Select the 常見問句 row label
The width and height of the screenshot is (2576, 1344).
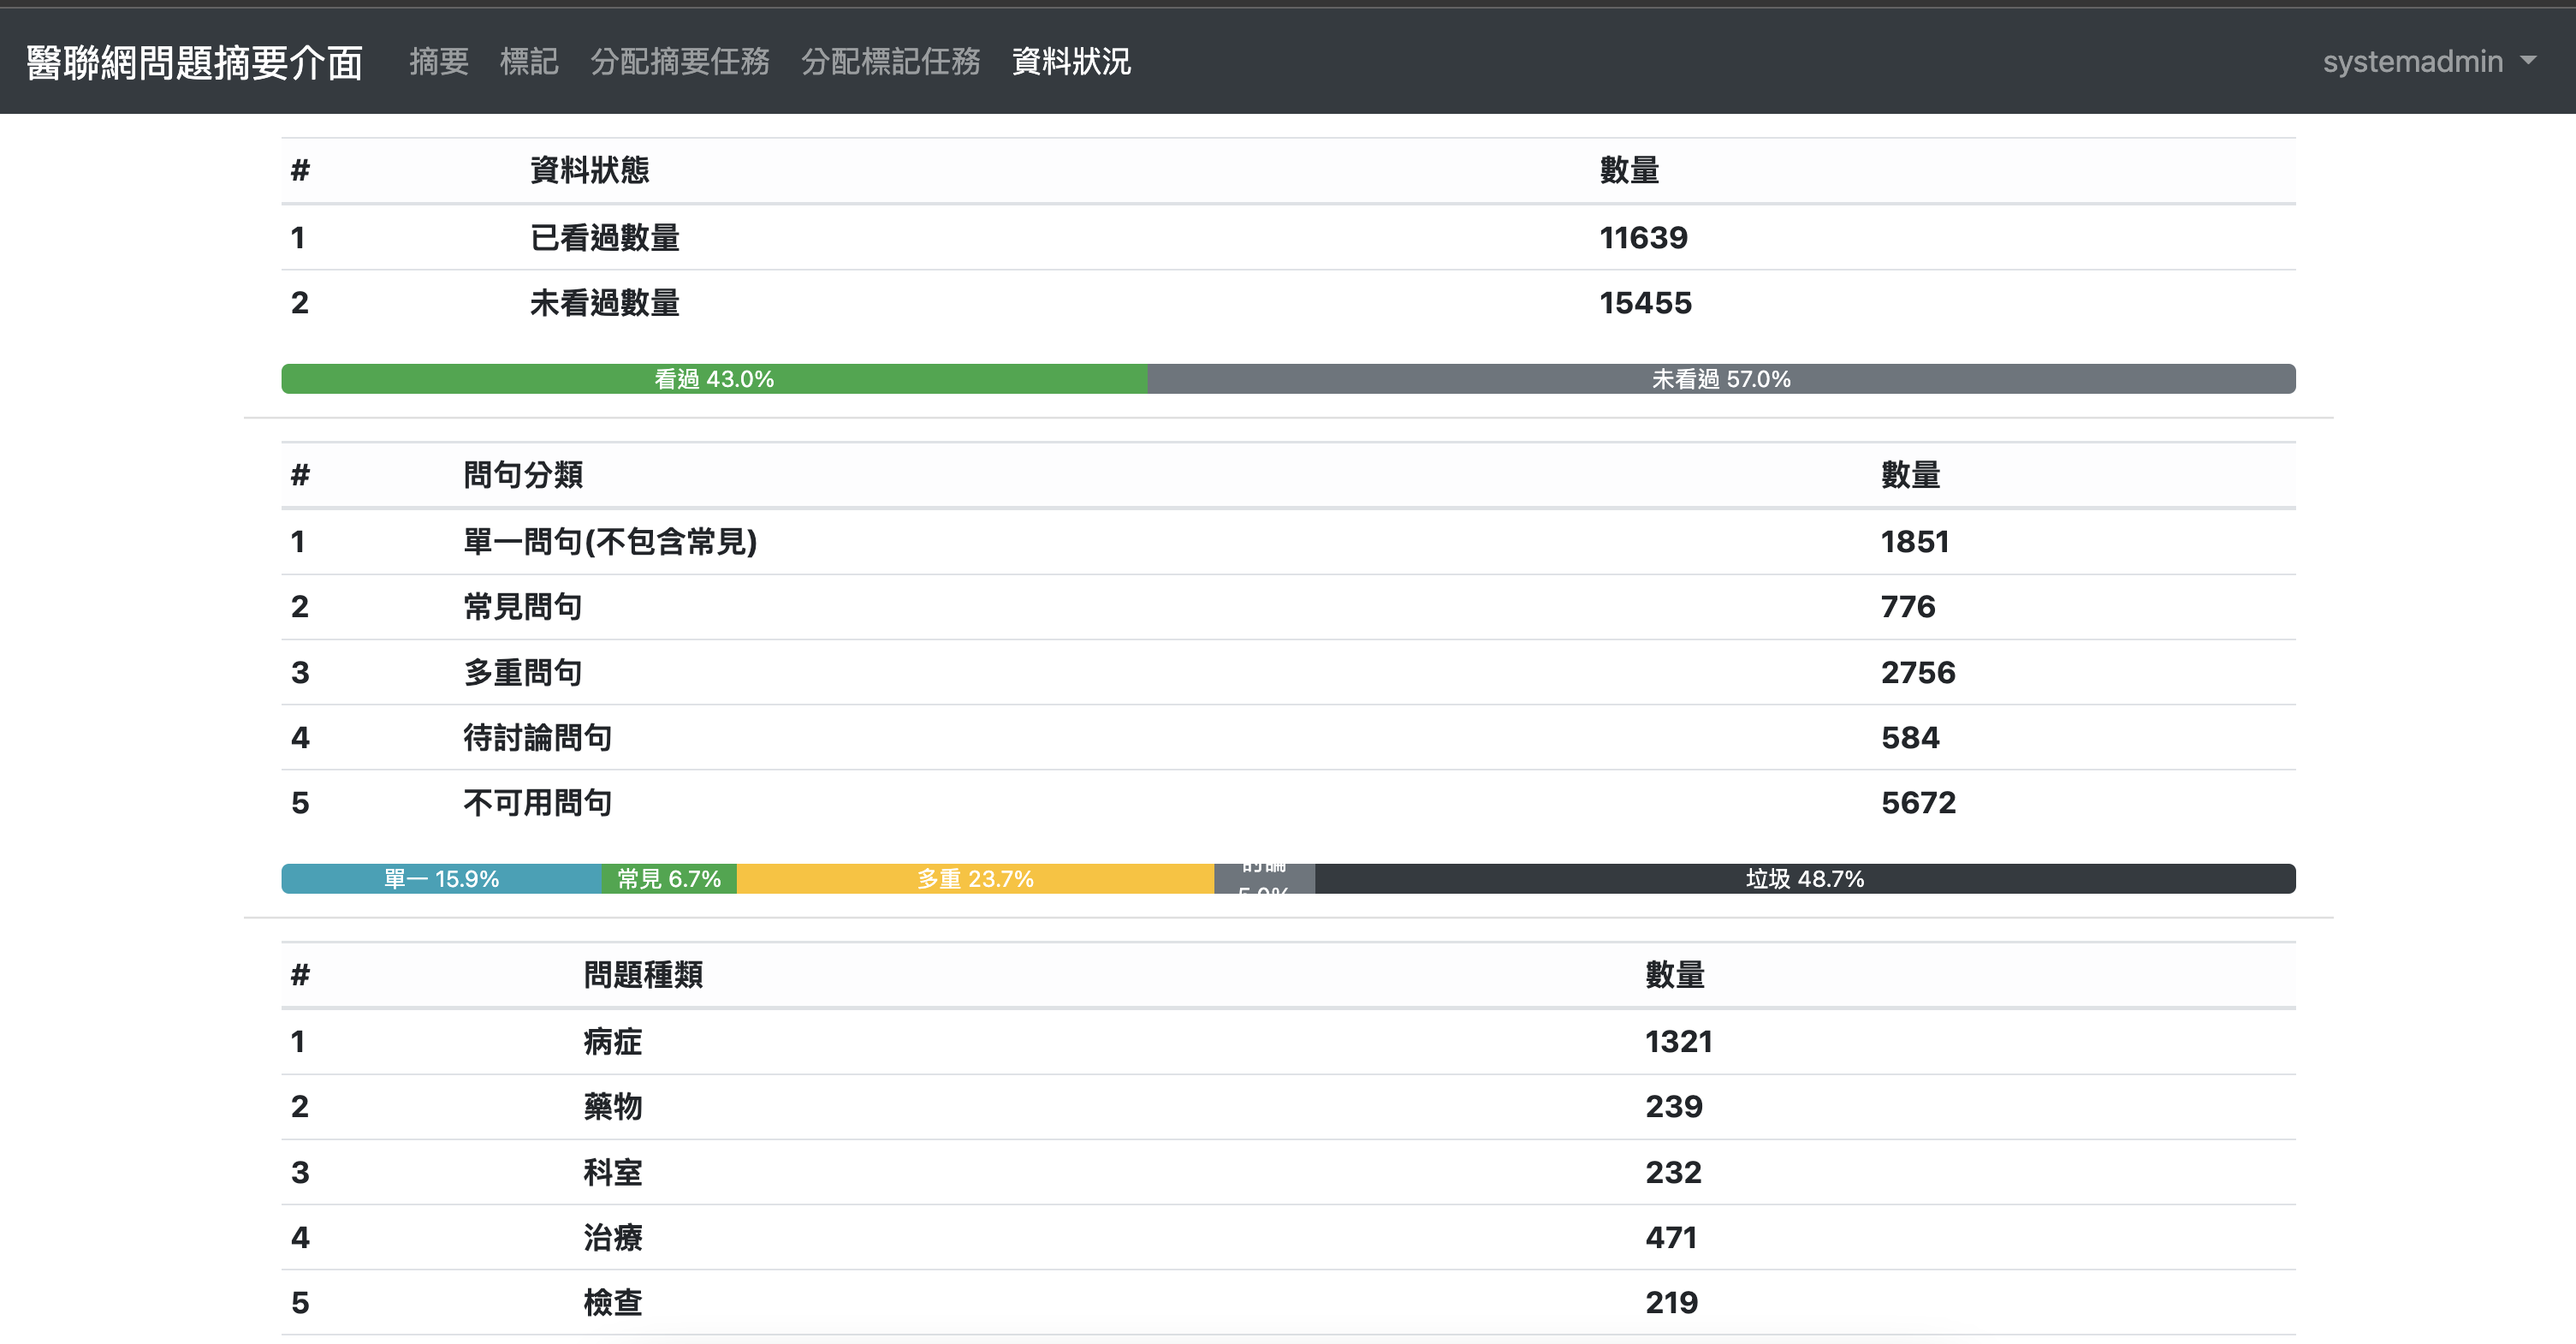click(523, 607)
